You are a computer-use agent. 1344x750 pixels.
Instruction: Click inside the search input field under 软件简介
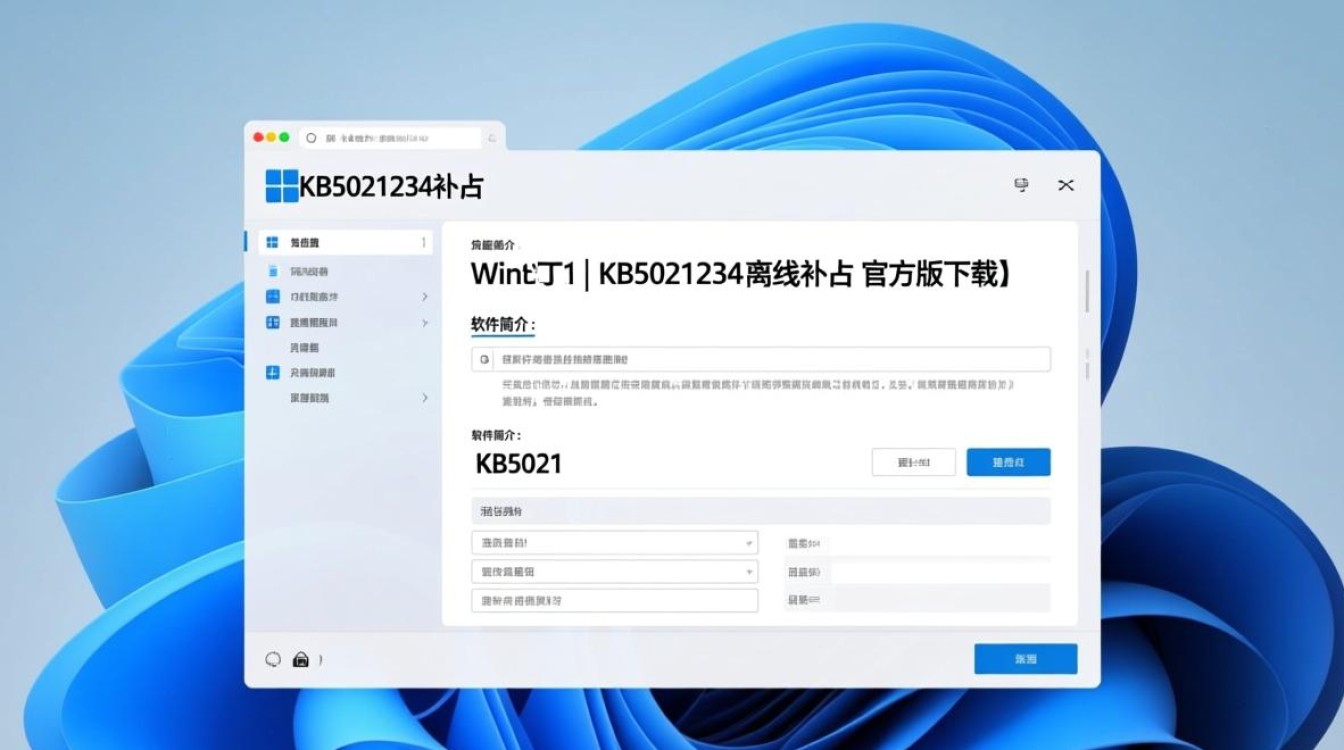(700, 358)
